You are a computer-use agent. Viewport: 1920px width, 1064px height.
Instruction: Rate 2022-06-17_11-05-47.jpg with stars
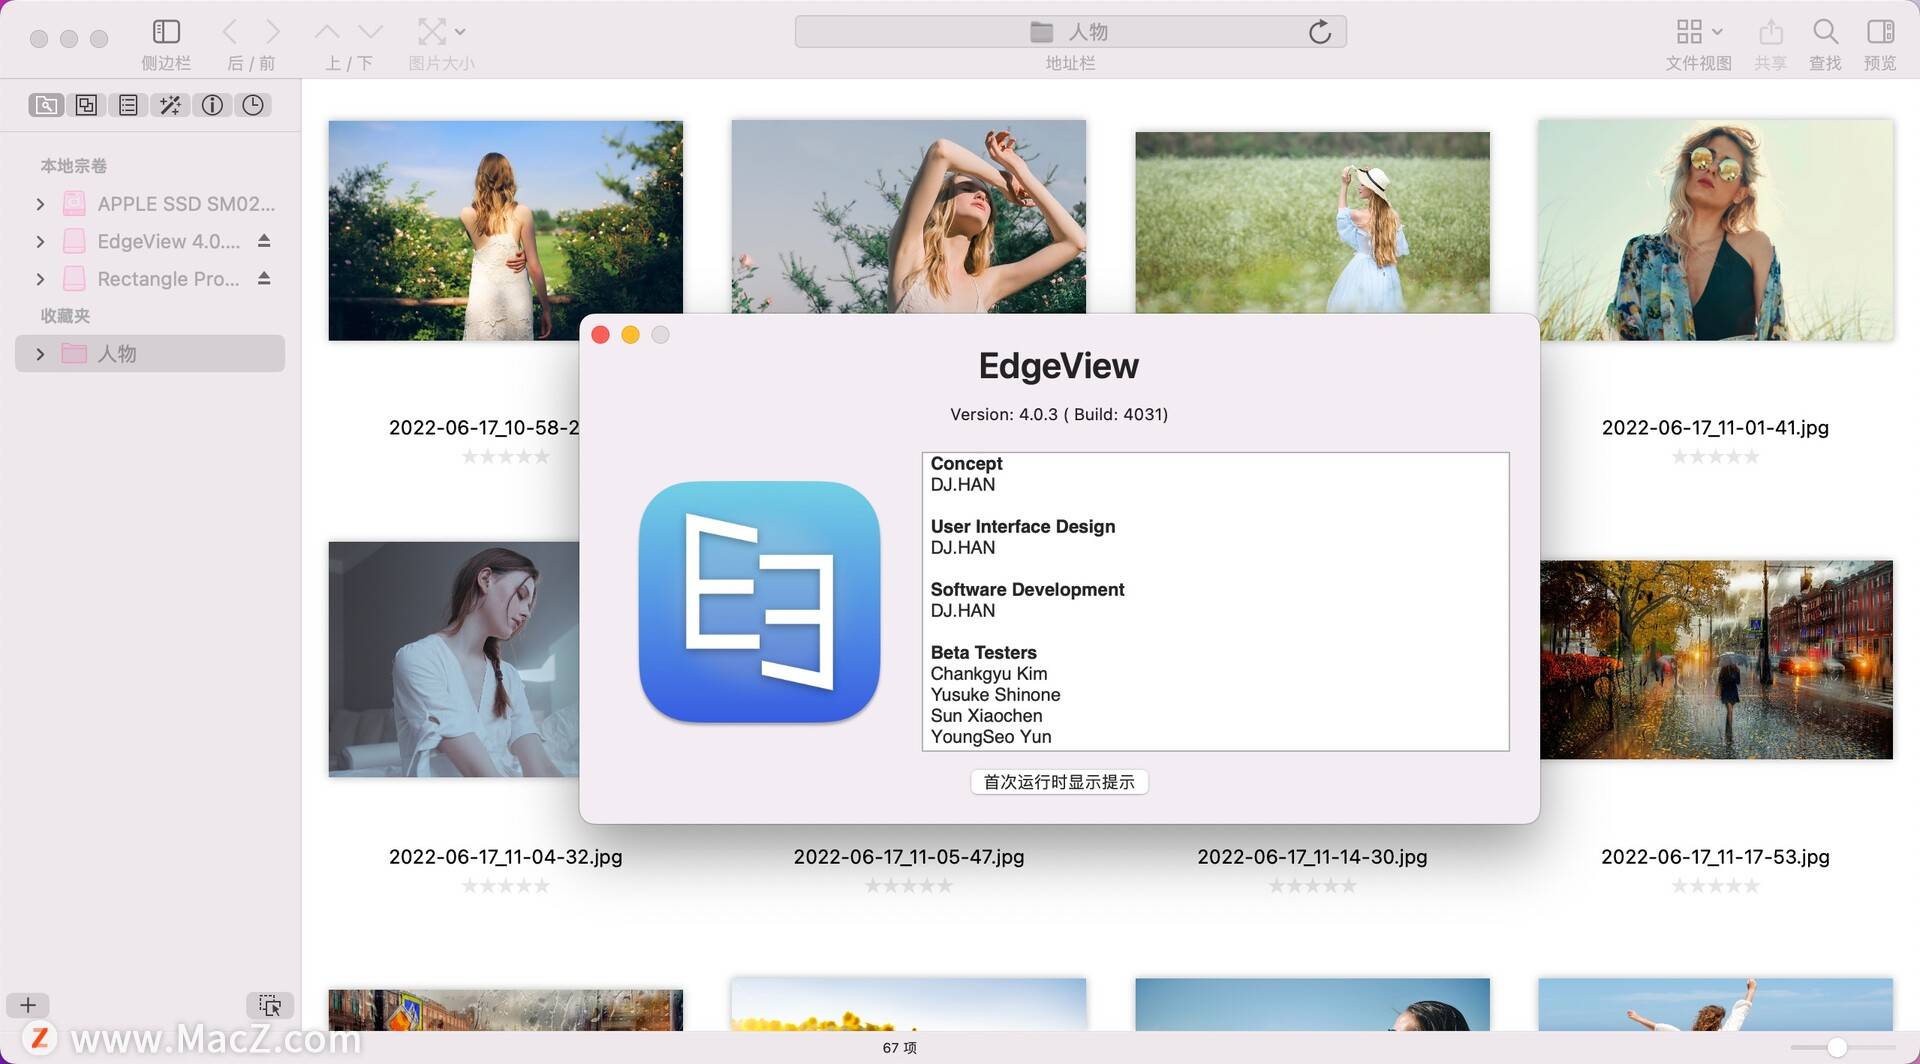pyautogui.click(x=908, y=886)
